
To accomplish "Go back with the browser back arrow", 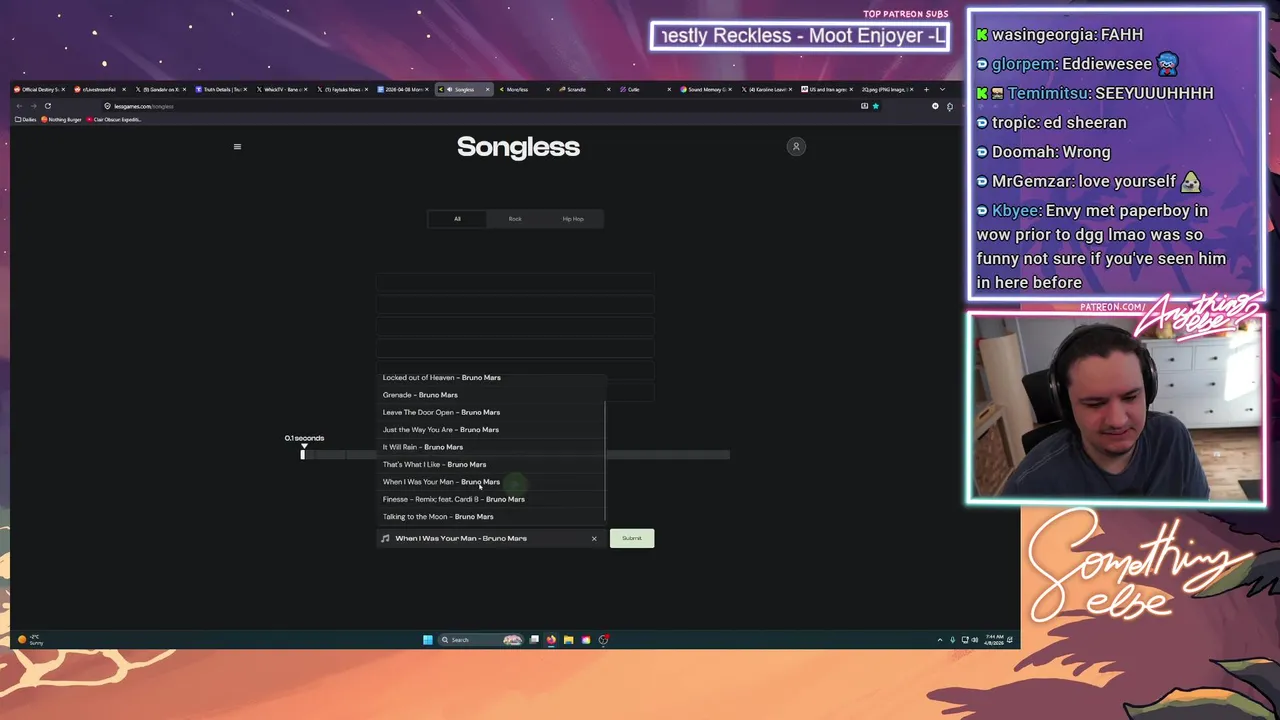I will point(19,106).
